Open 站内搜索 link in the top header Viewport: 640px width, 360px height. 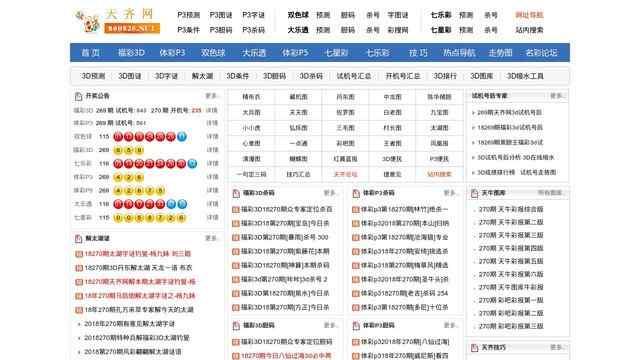pos(529,30)
